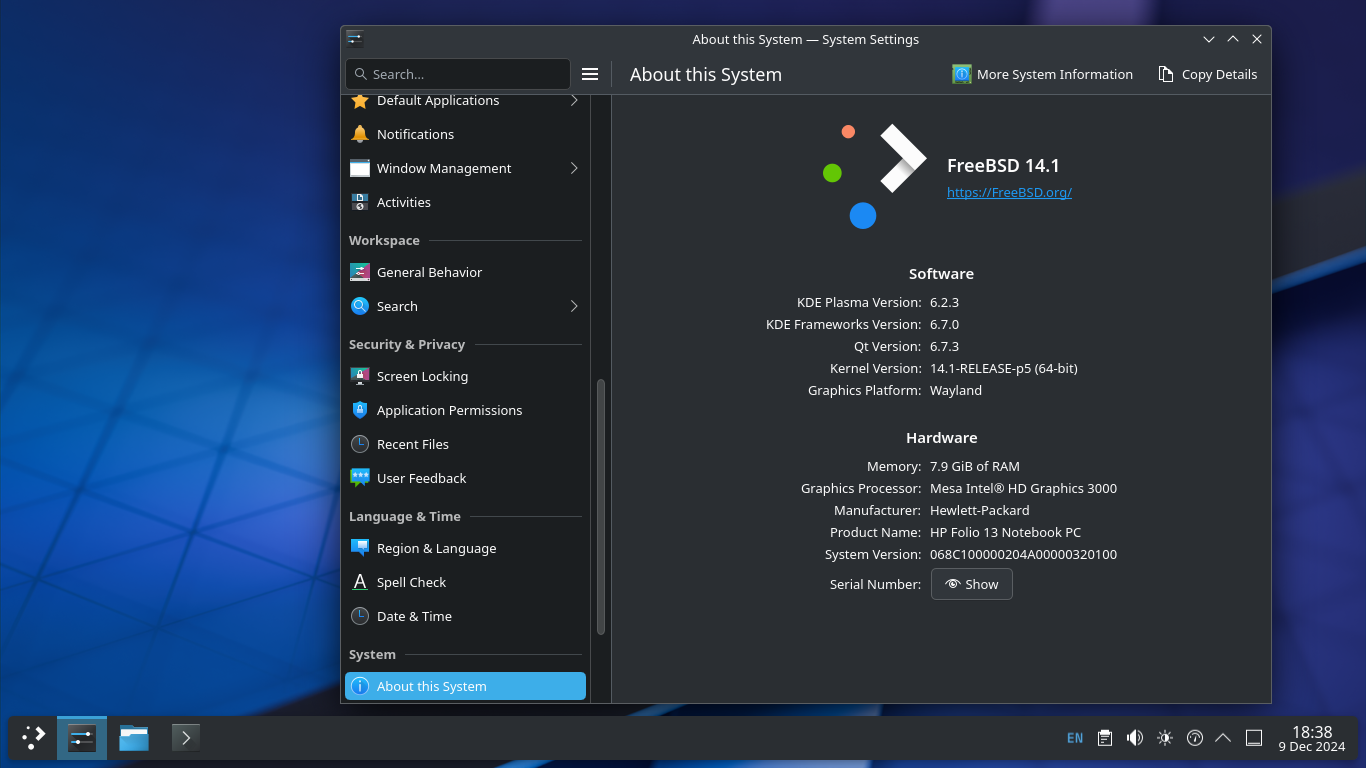Click the Notifications bell icon
This screenshot has width=1366, height=768.
(x=360, y=134)
